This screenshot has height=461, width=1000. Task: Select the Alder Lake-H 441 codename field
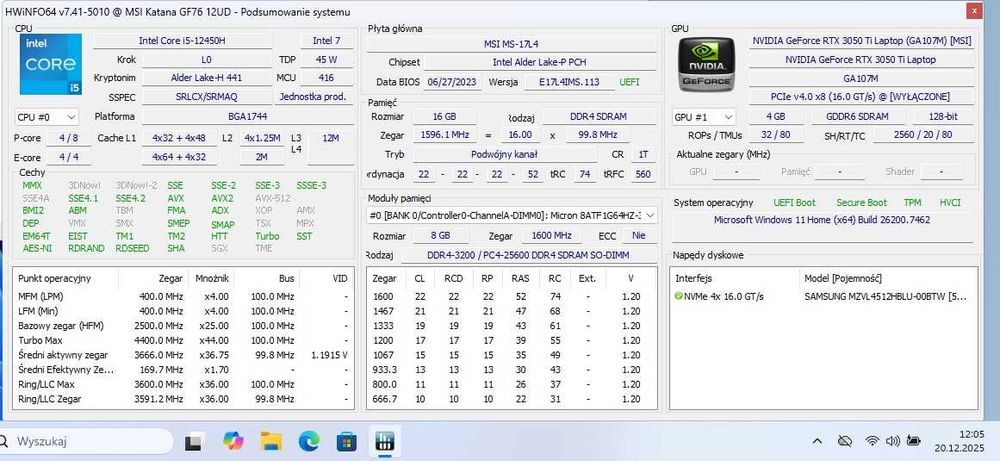[205, 78]
